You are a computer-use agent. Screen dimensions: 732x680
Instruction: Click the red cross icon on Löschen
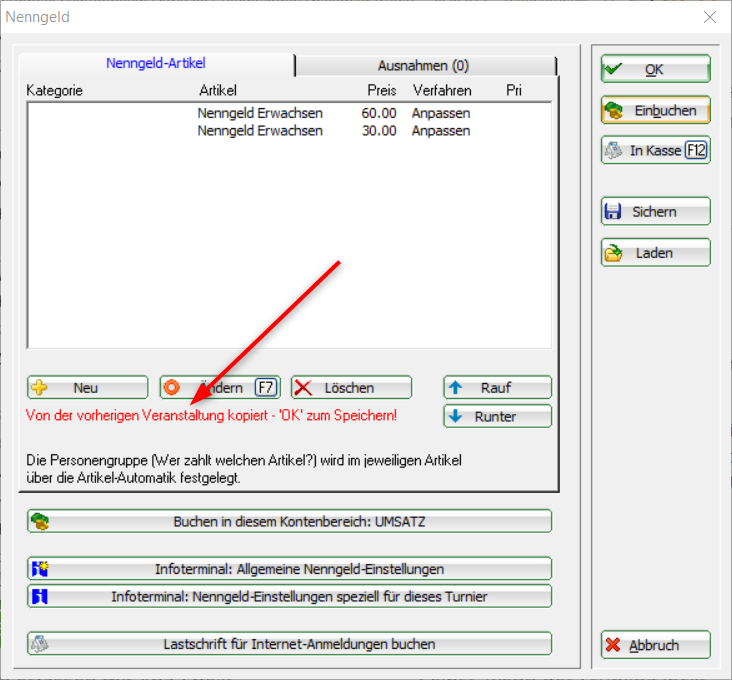[x=303, y=387]
